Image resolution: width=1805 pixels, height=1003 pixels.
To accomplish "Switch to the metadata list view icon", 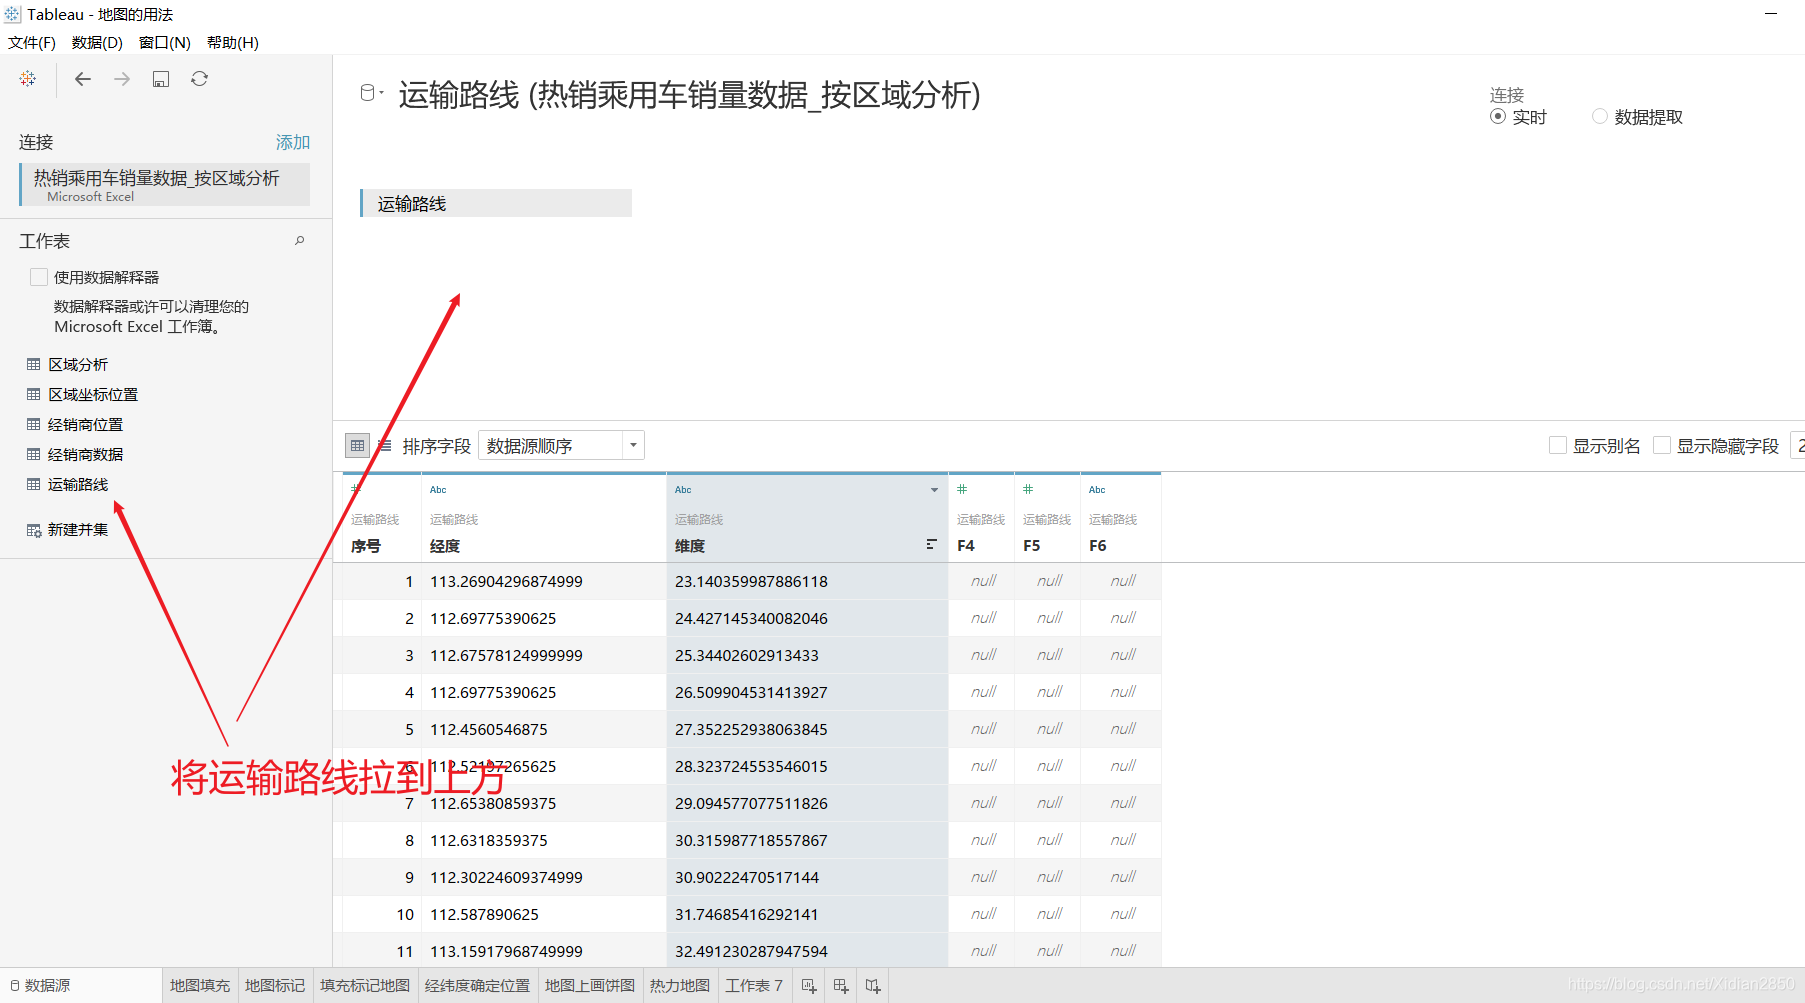I will [385, 446].
